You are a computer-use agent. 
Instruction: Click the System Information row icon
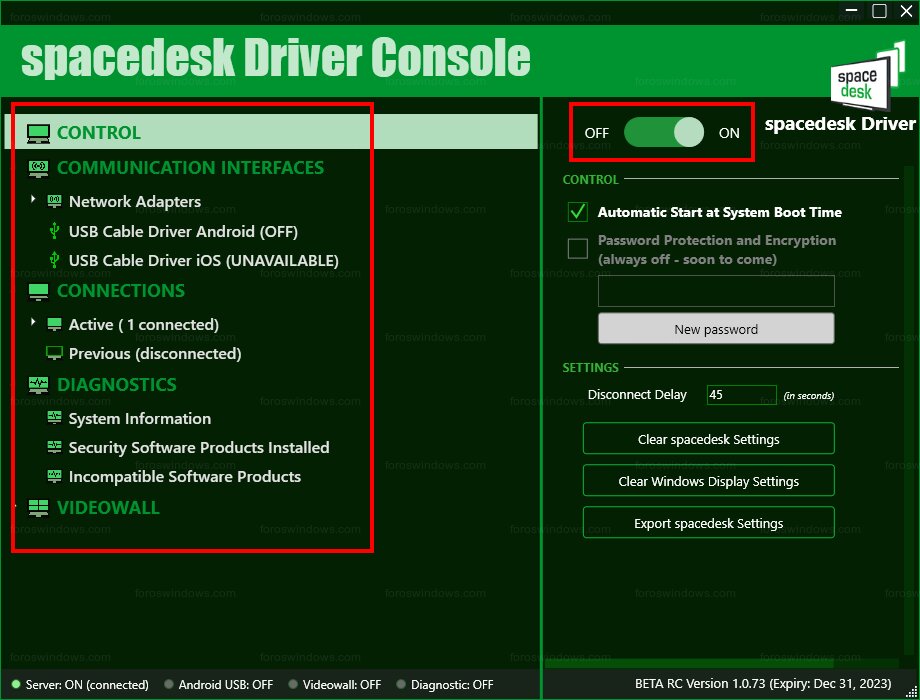54,418
